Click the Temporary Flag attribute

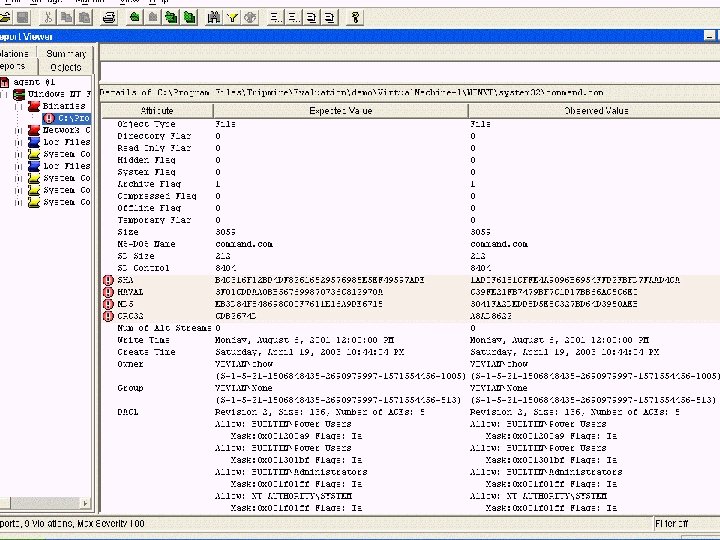[154, 220]
